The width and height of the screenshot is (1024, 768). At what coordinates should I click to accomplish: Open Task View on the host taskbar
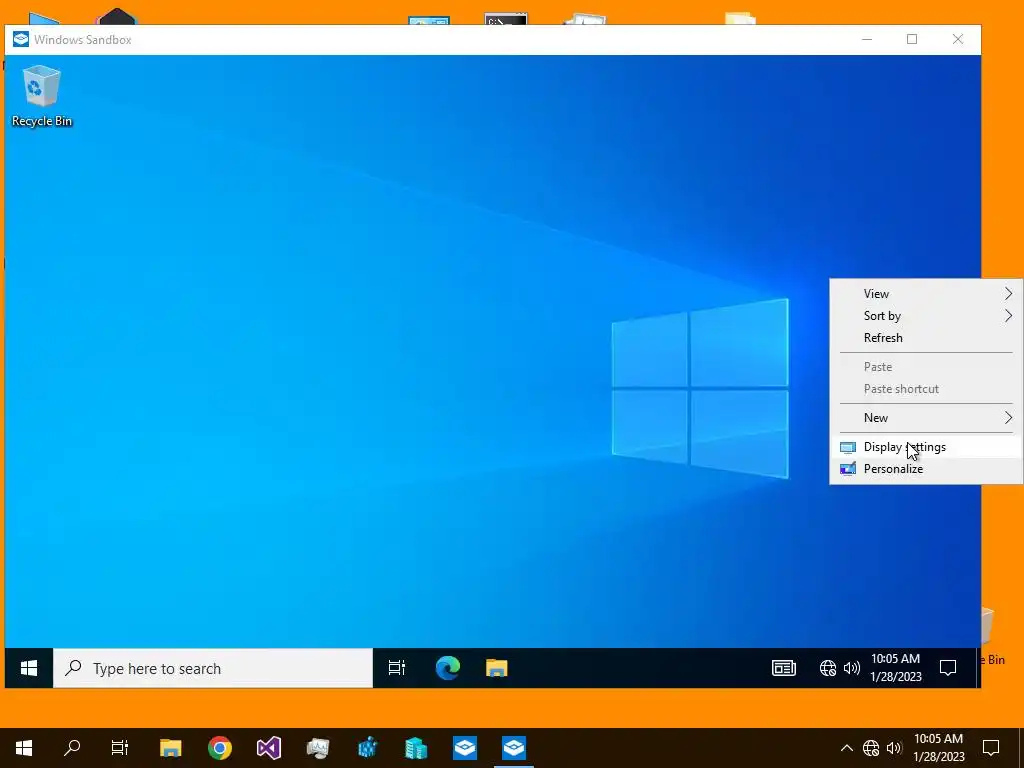pos(120,748)
